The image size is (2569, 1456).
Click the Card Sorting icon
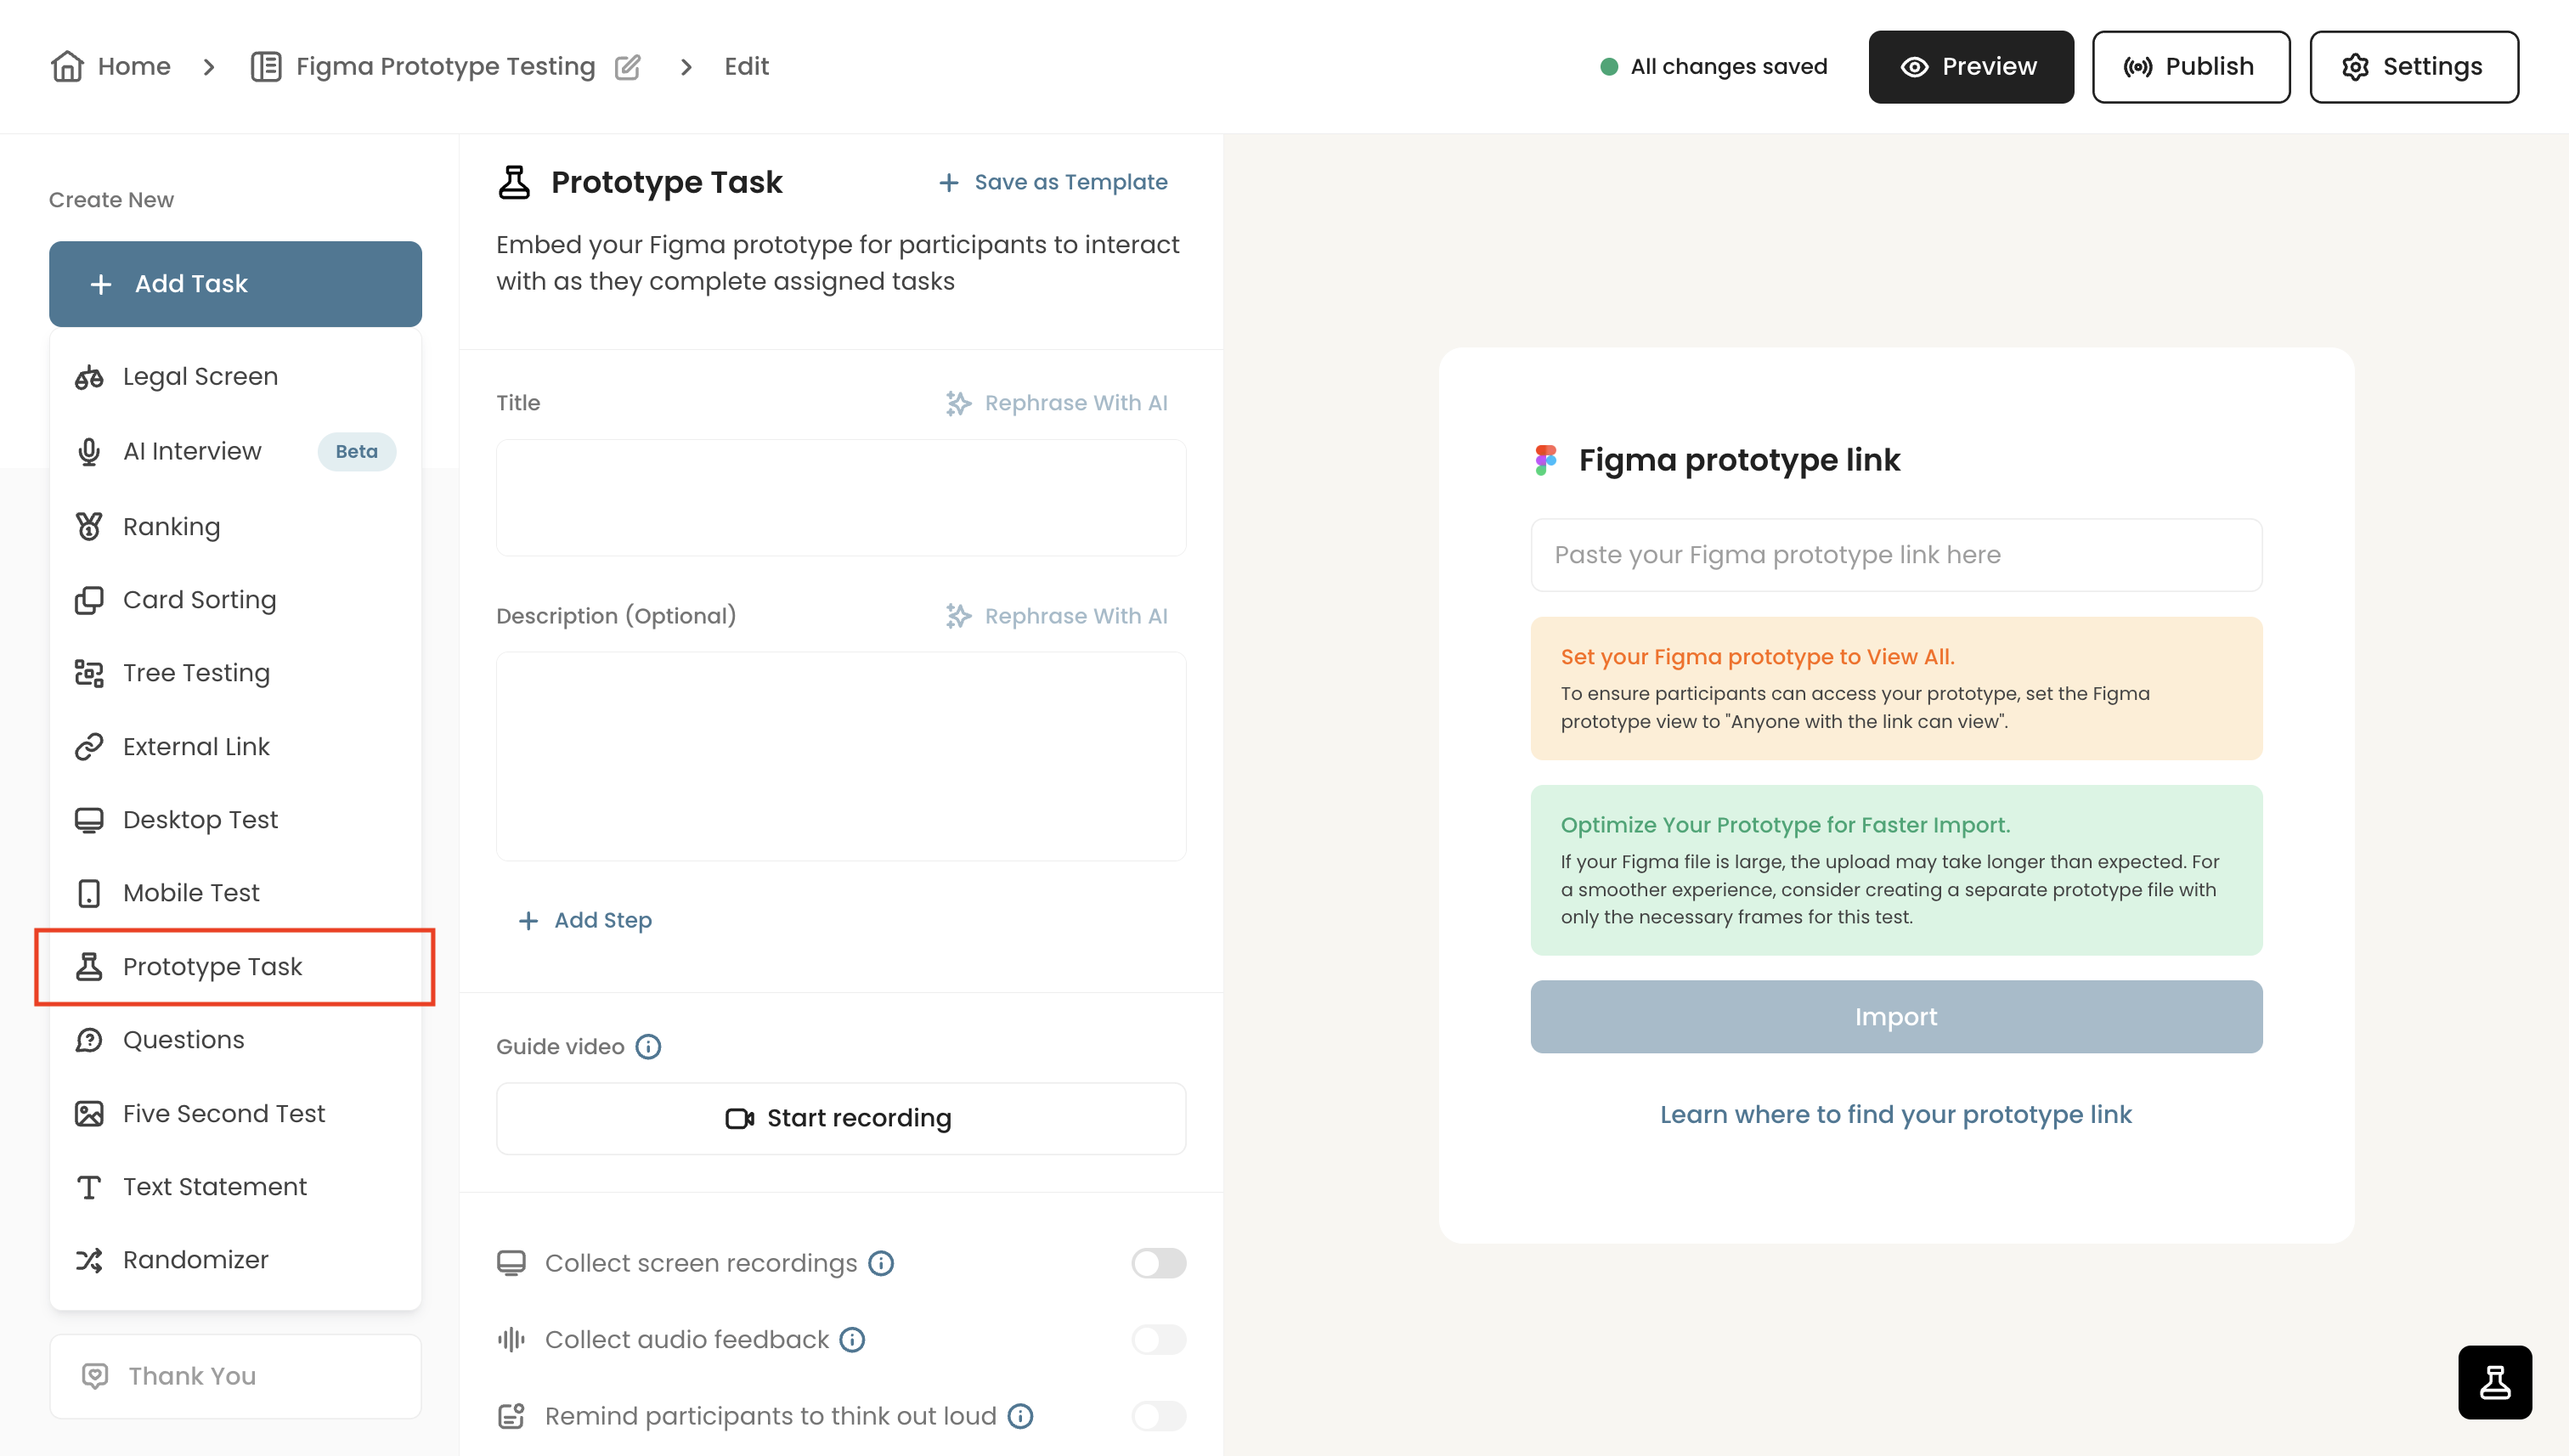click(x=89, y=599)
